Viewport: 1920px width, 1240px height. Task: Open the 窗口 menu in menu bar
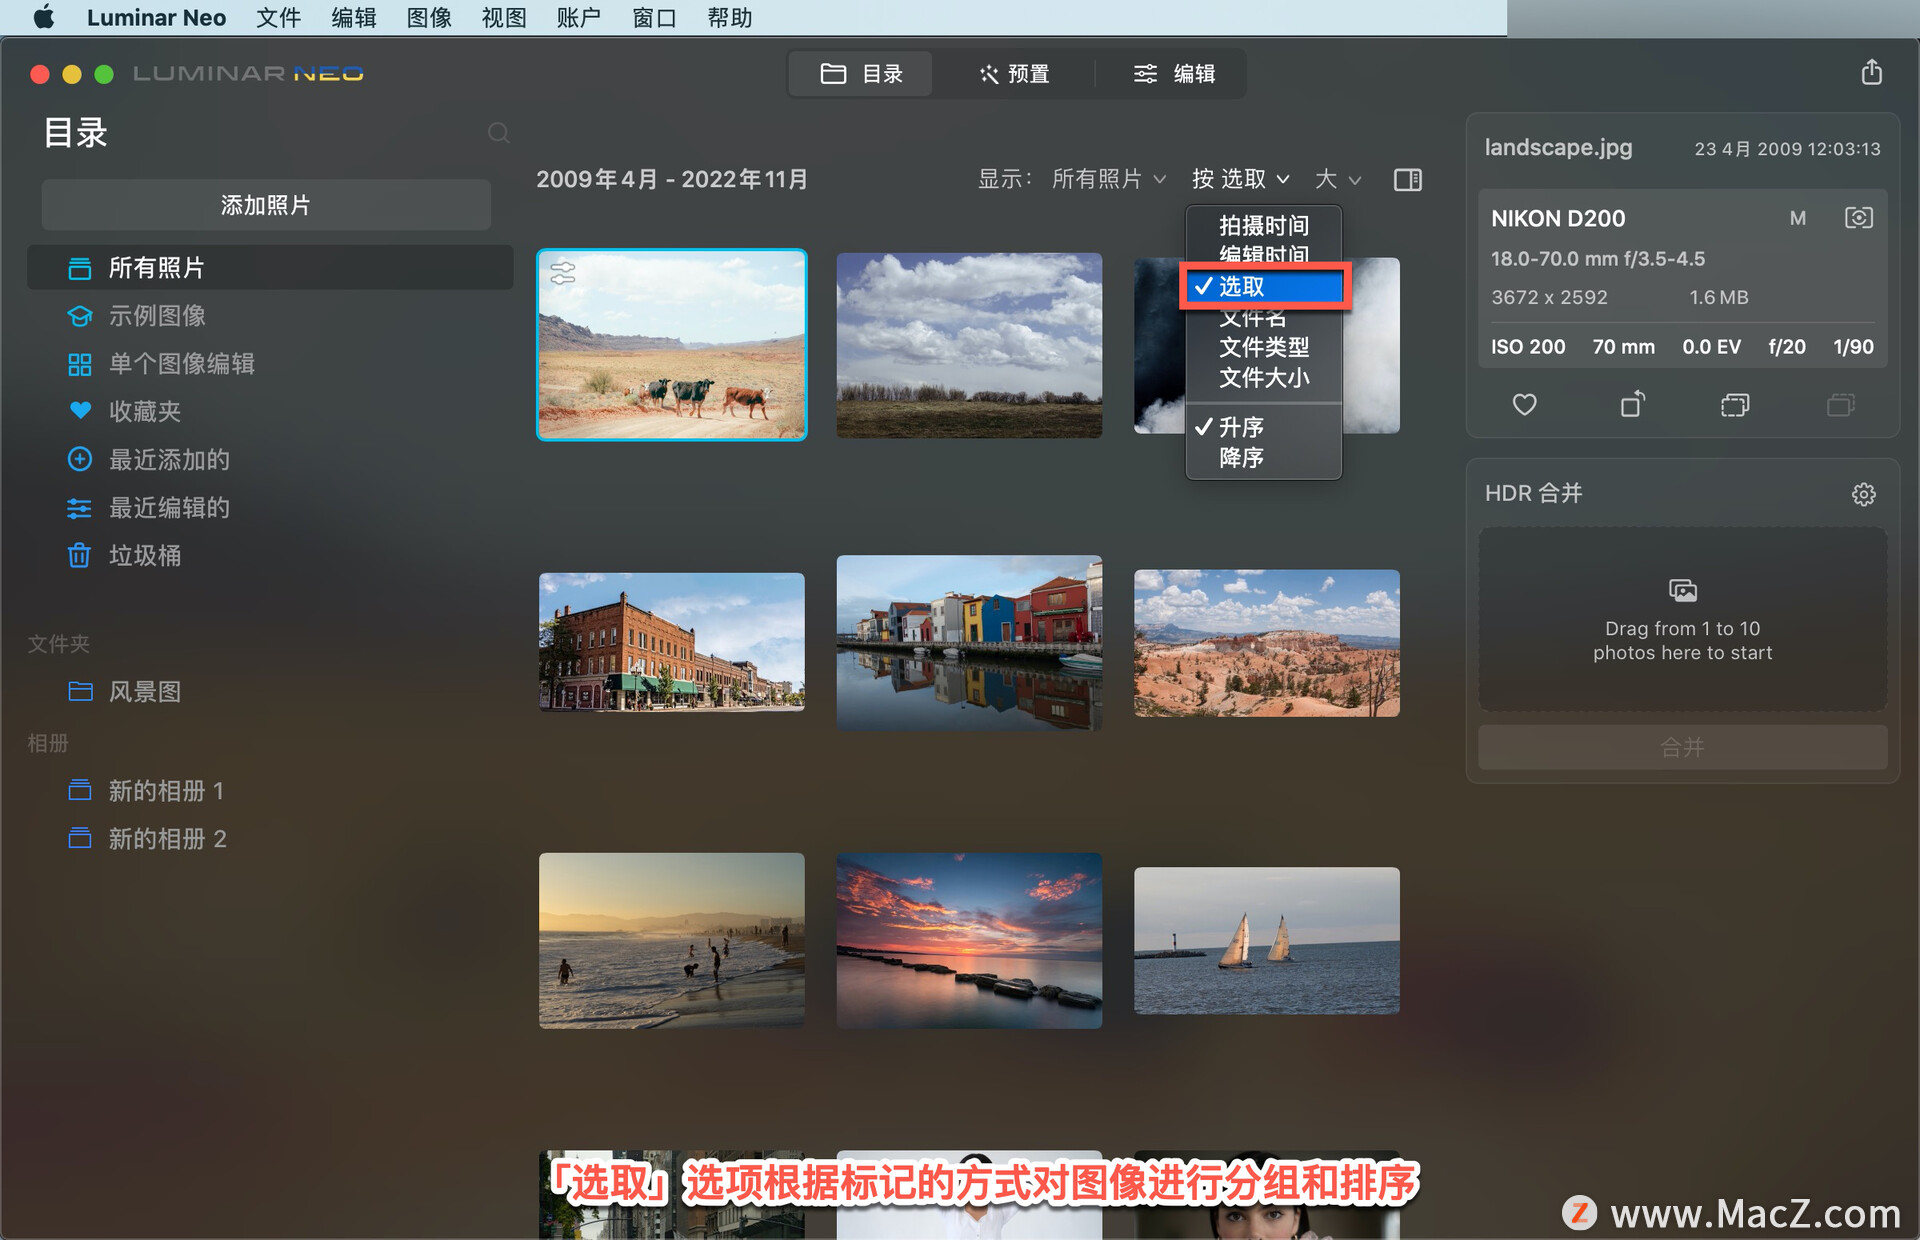tap(655, 17)
